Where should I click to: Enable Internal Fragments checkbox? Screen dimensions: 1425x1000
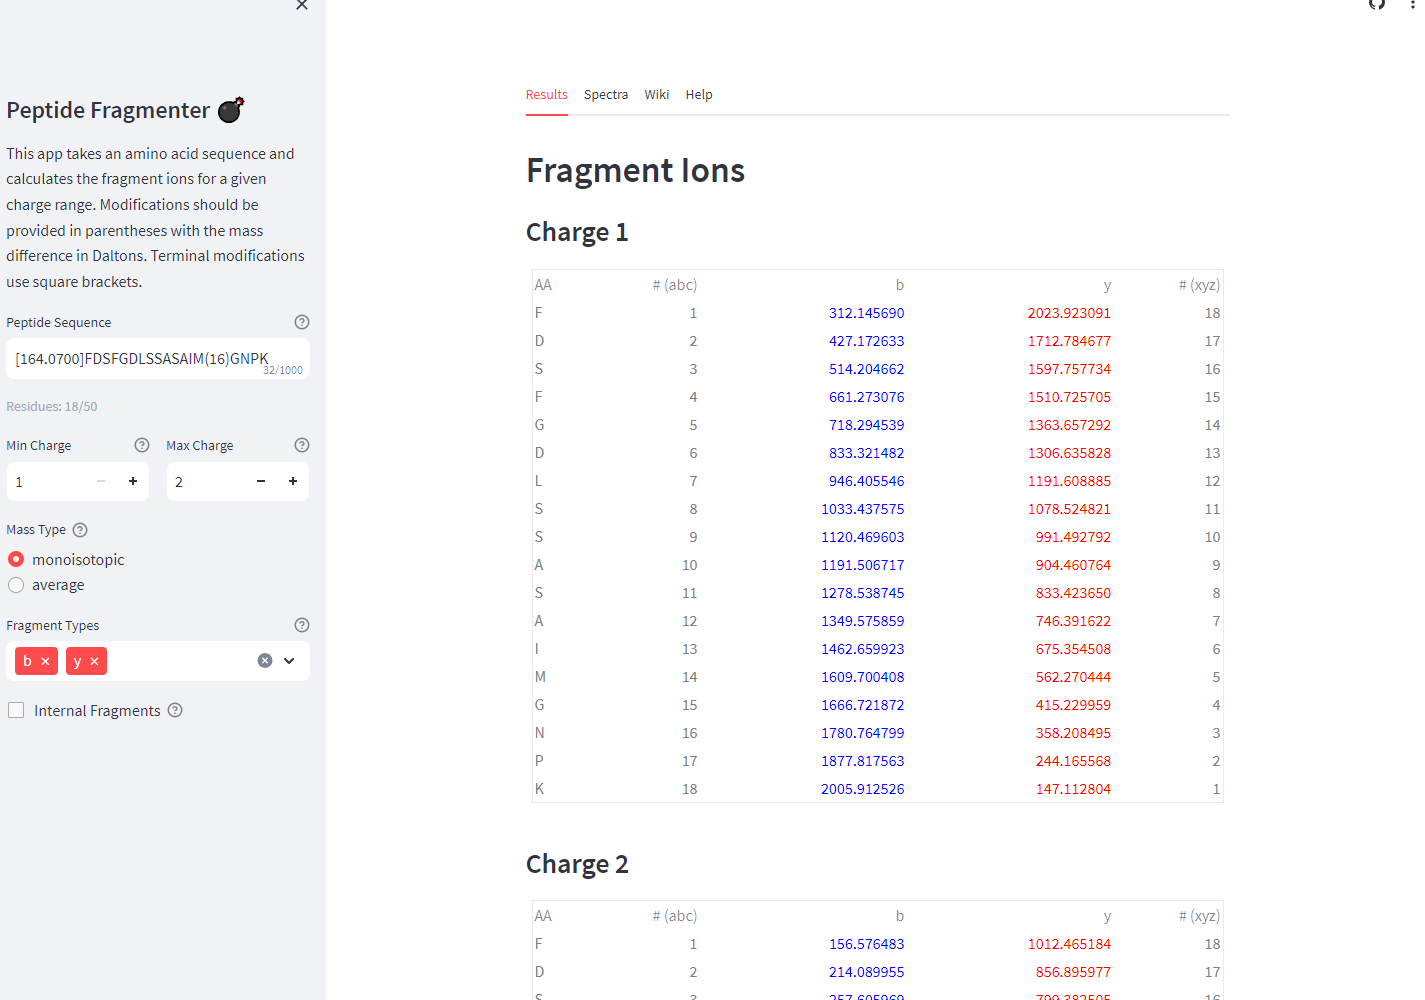pos(16,710)
